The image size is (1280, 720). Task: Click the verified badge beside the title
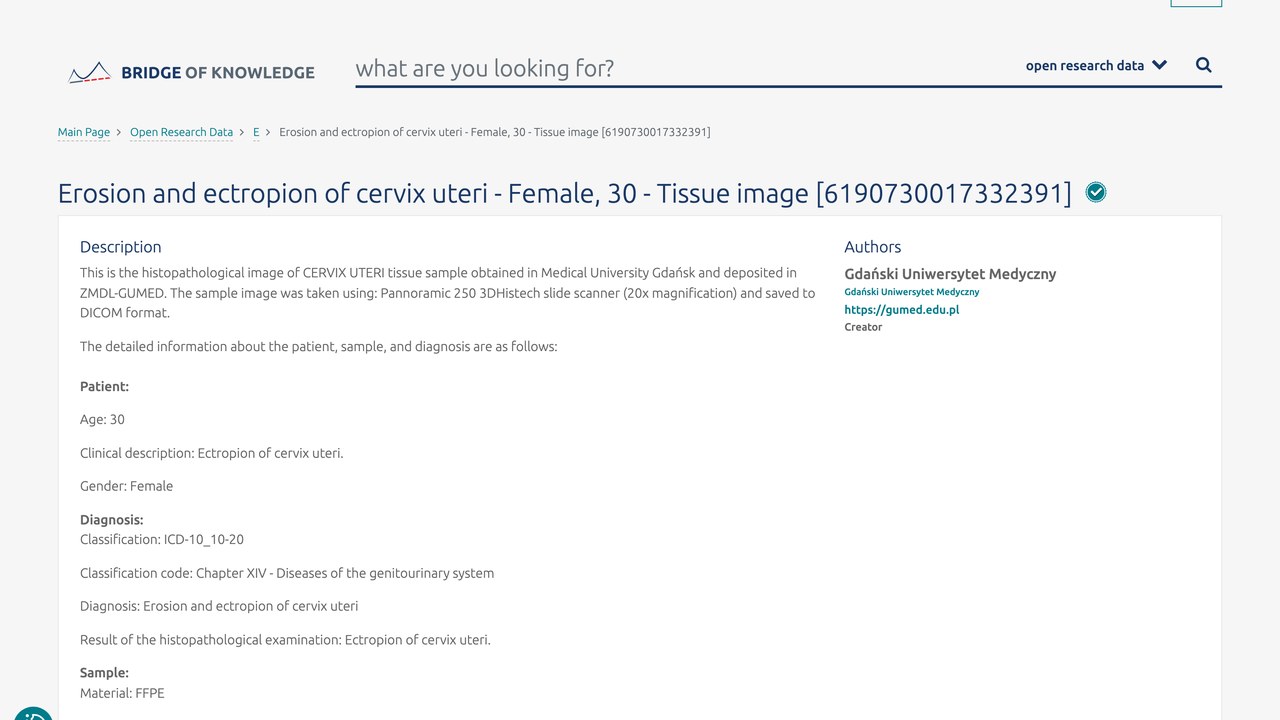click(1096, 192)
